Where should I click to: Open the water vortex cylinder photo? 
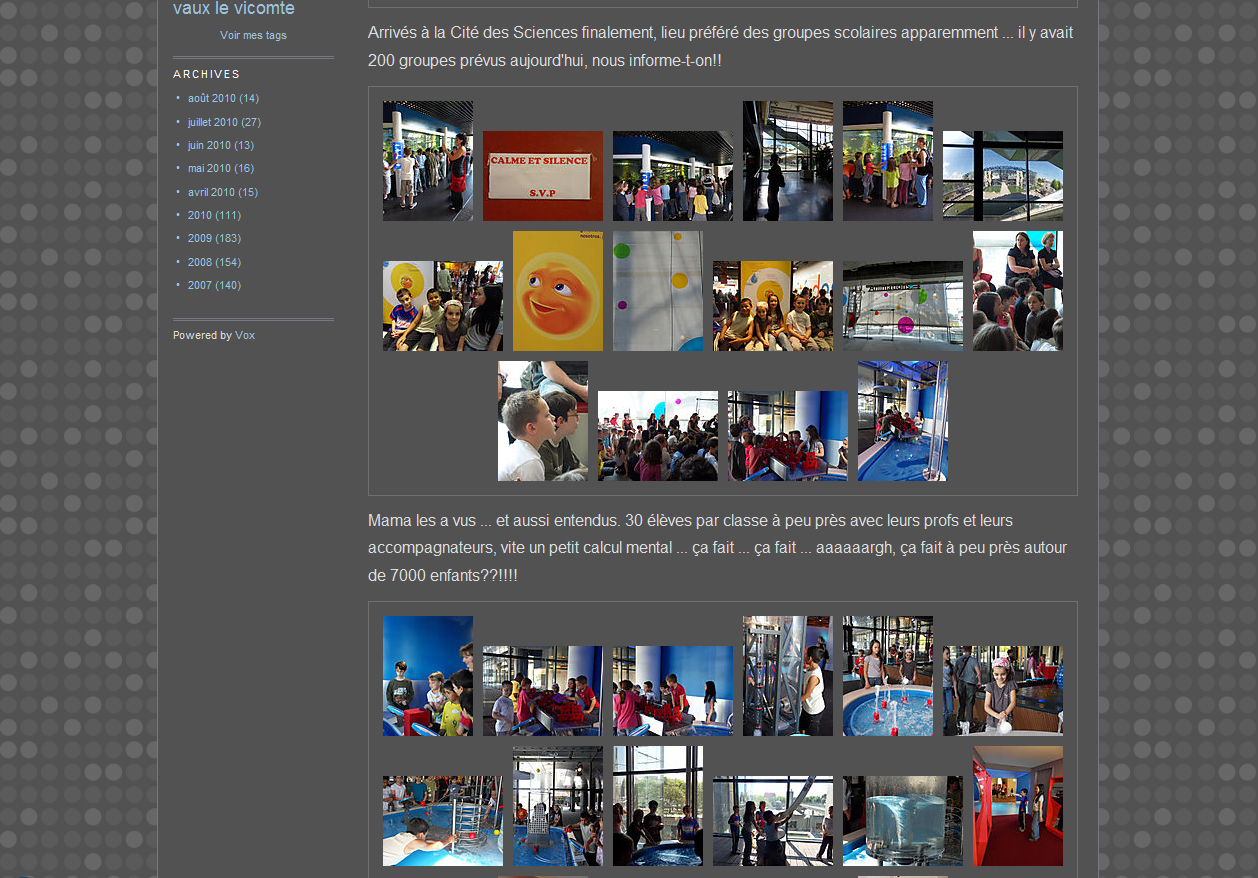tap(902, 821)
